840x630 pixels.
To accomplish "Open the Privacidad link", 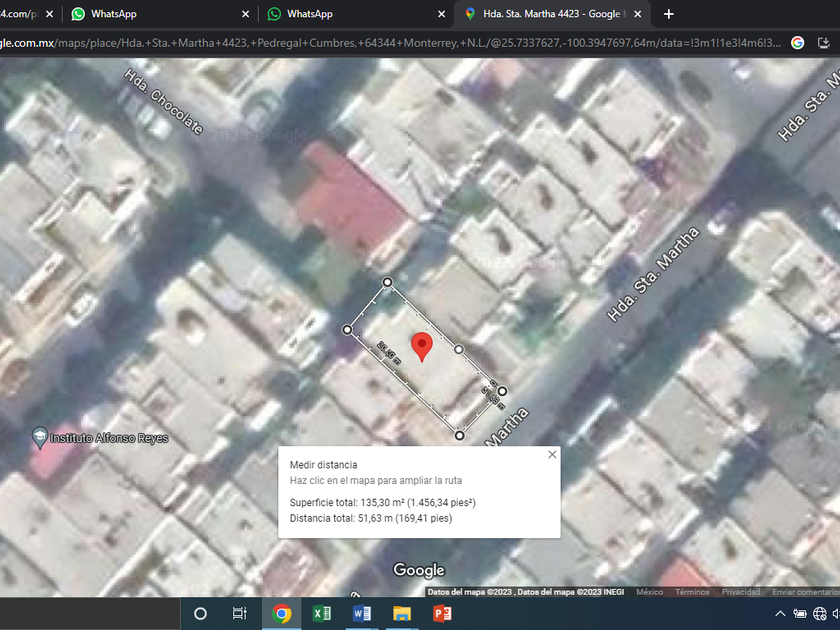I will (x=741, y=592).
